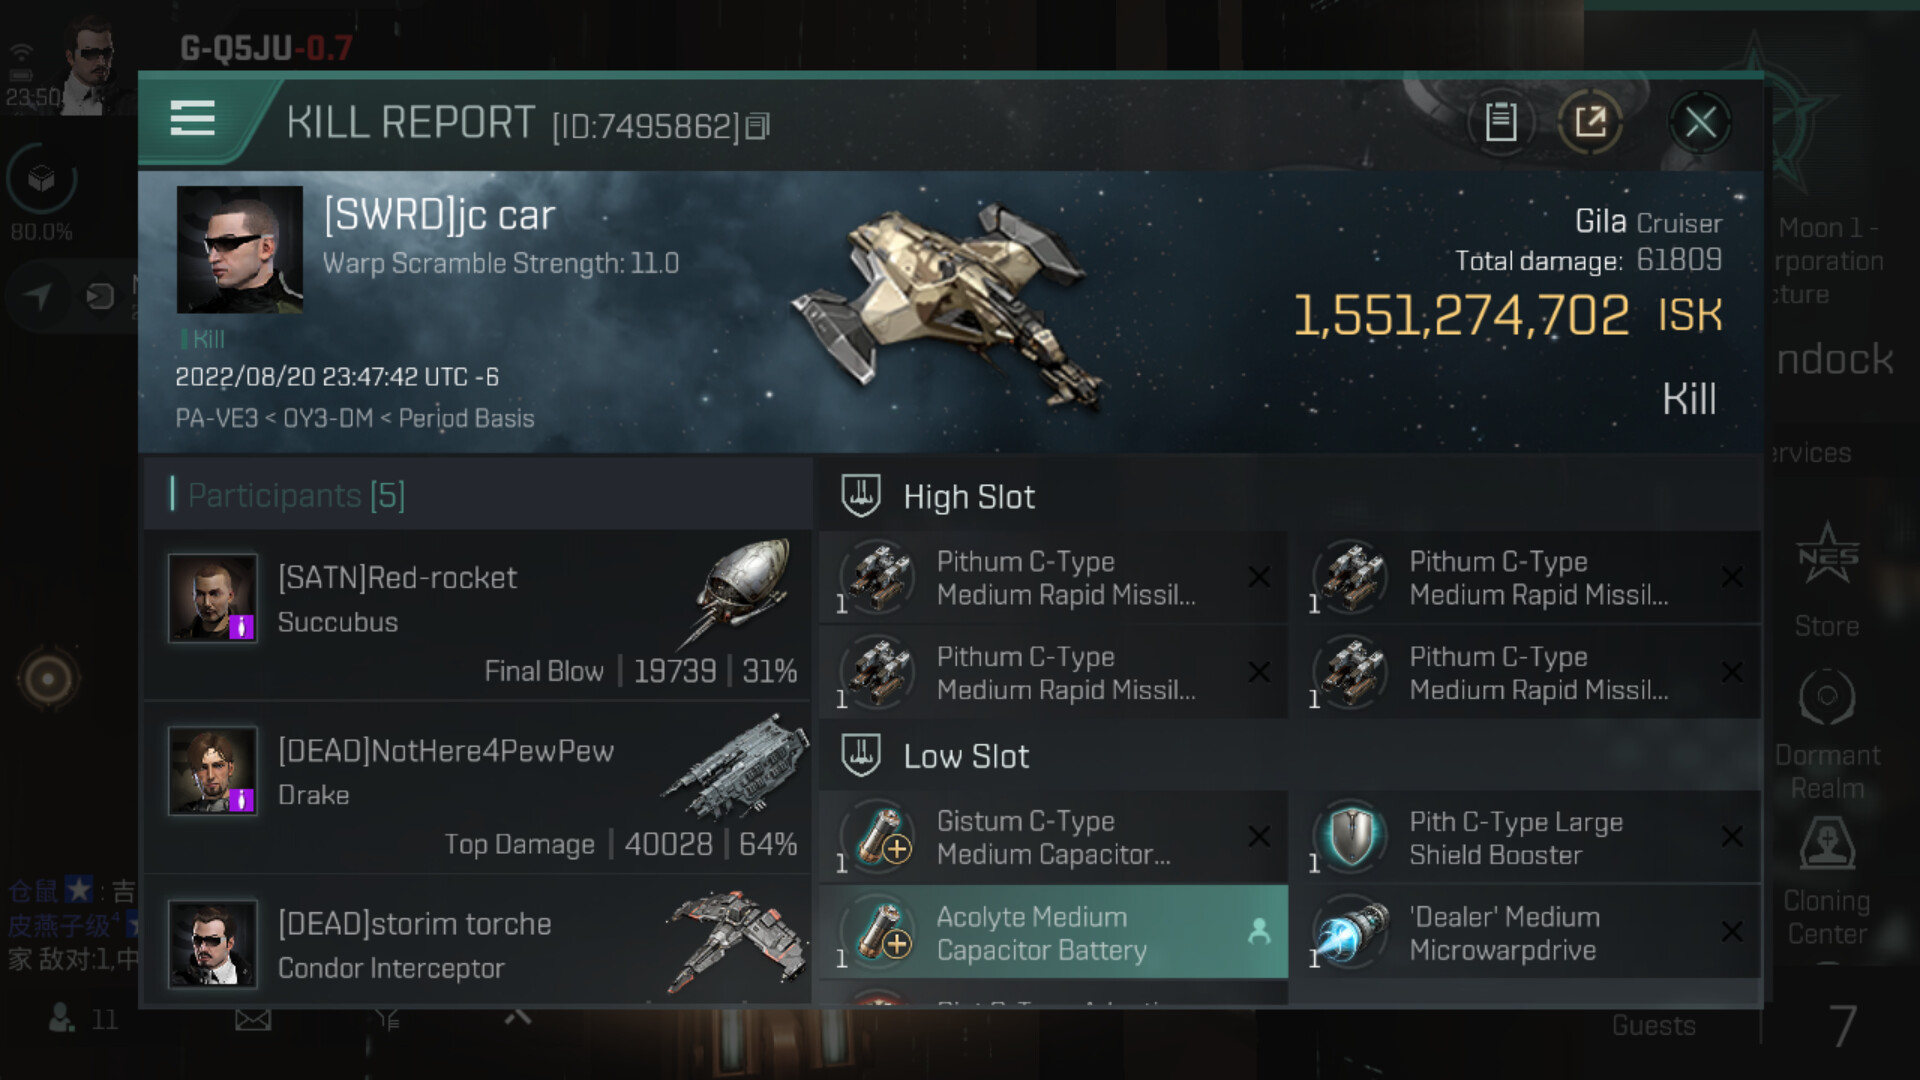Select Acolyte Medium Capacitor Battery item
This screenshot has height=1080, width=1920.
1053,932
